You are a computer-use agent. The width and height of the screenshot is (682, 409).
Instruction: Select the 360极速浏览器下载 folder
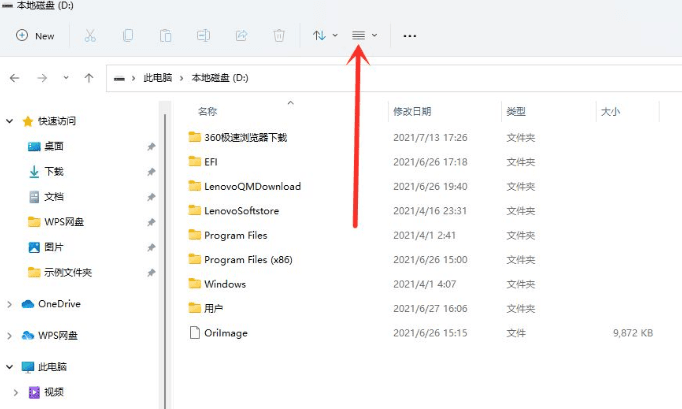245,137
